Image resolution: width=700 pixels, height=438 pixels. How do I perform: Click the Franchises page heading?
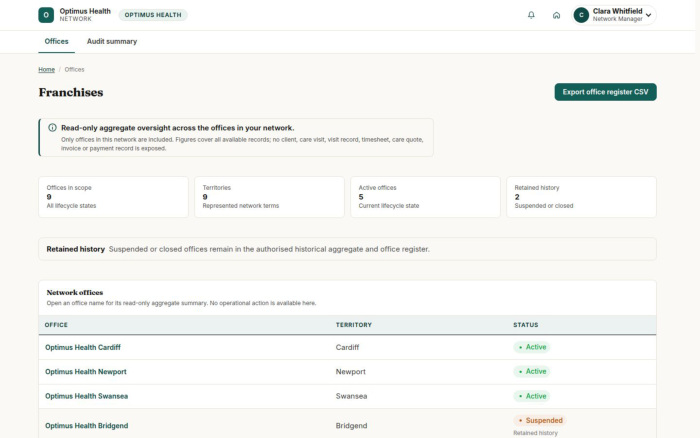[71, 92]
